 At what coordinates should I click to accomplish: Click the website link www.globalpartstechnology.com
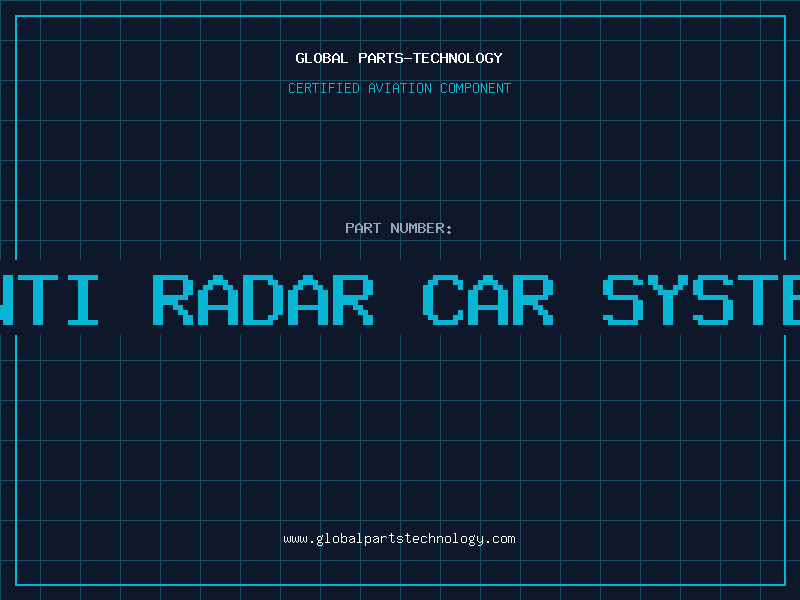399,539
